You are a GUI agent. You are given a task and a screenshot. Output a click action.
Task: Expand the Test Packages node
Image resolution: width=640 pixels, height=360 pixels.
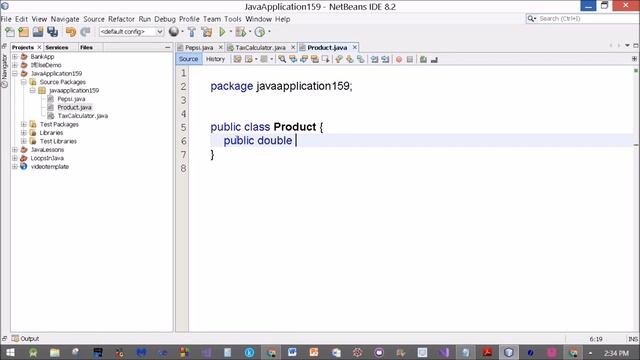coord(24,124)
